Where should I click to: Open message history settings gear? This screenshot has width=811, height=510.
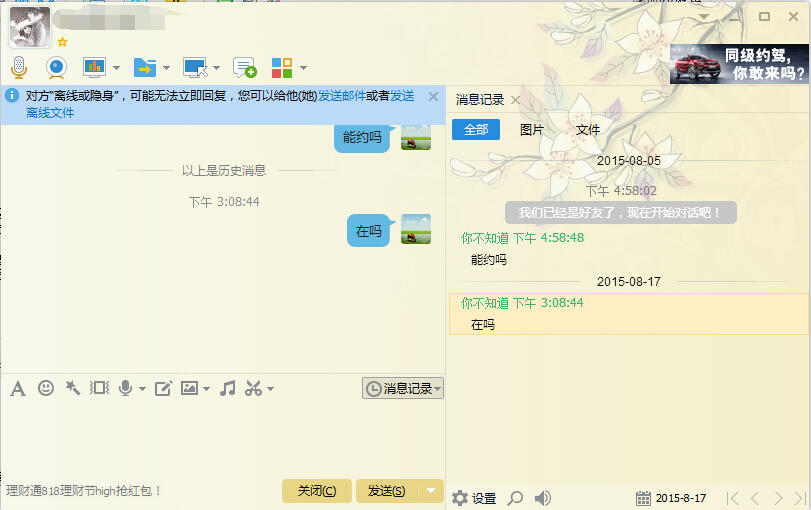coord(459,498)
